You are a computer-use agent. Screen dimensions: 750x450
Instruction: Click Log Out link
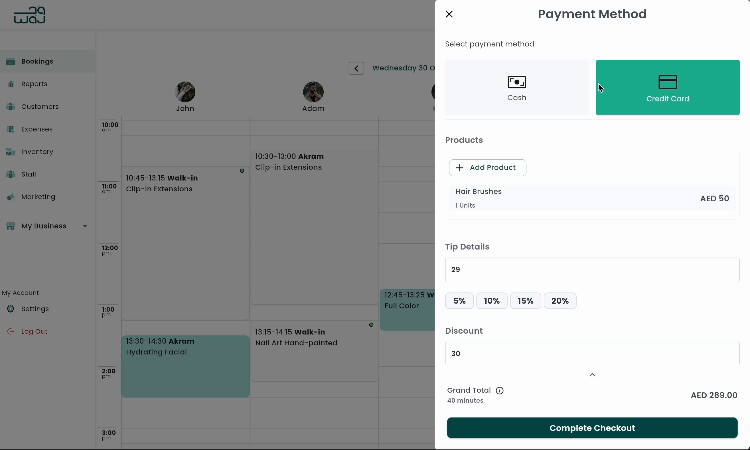point(34,331)
